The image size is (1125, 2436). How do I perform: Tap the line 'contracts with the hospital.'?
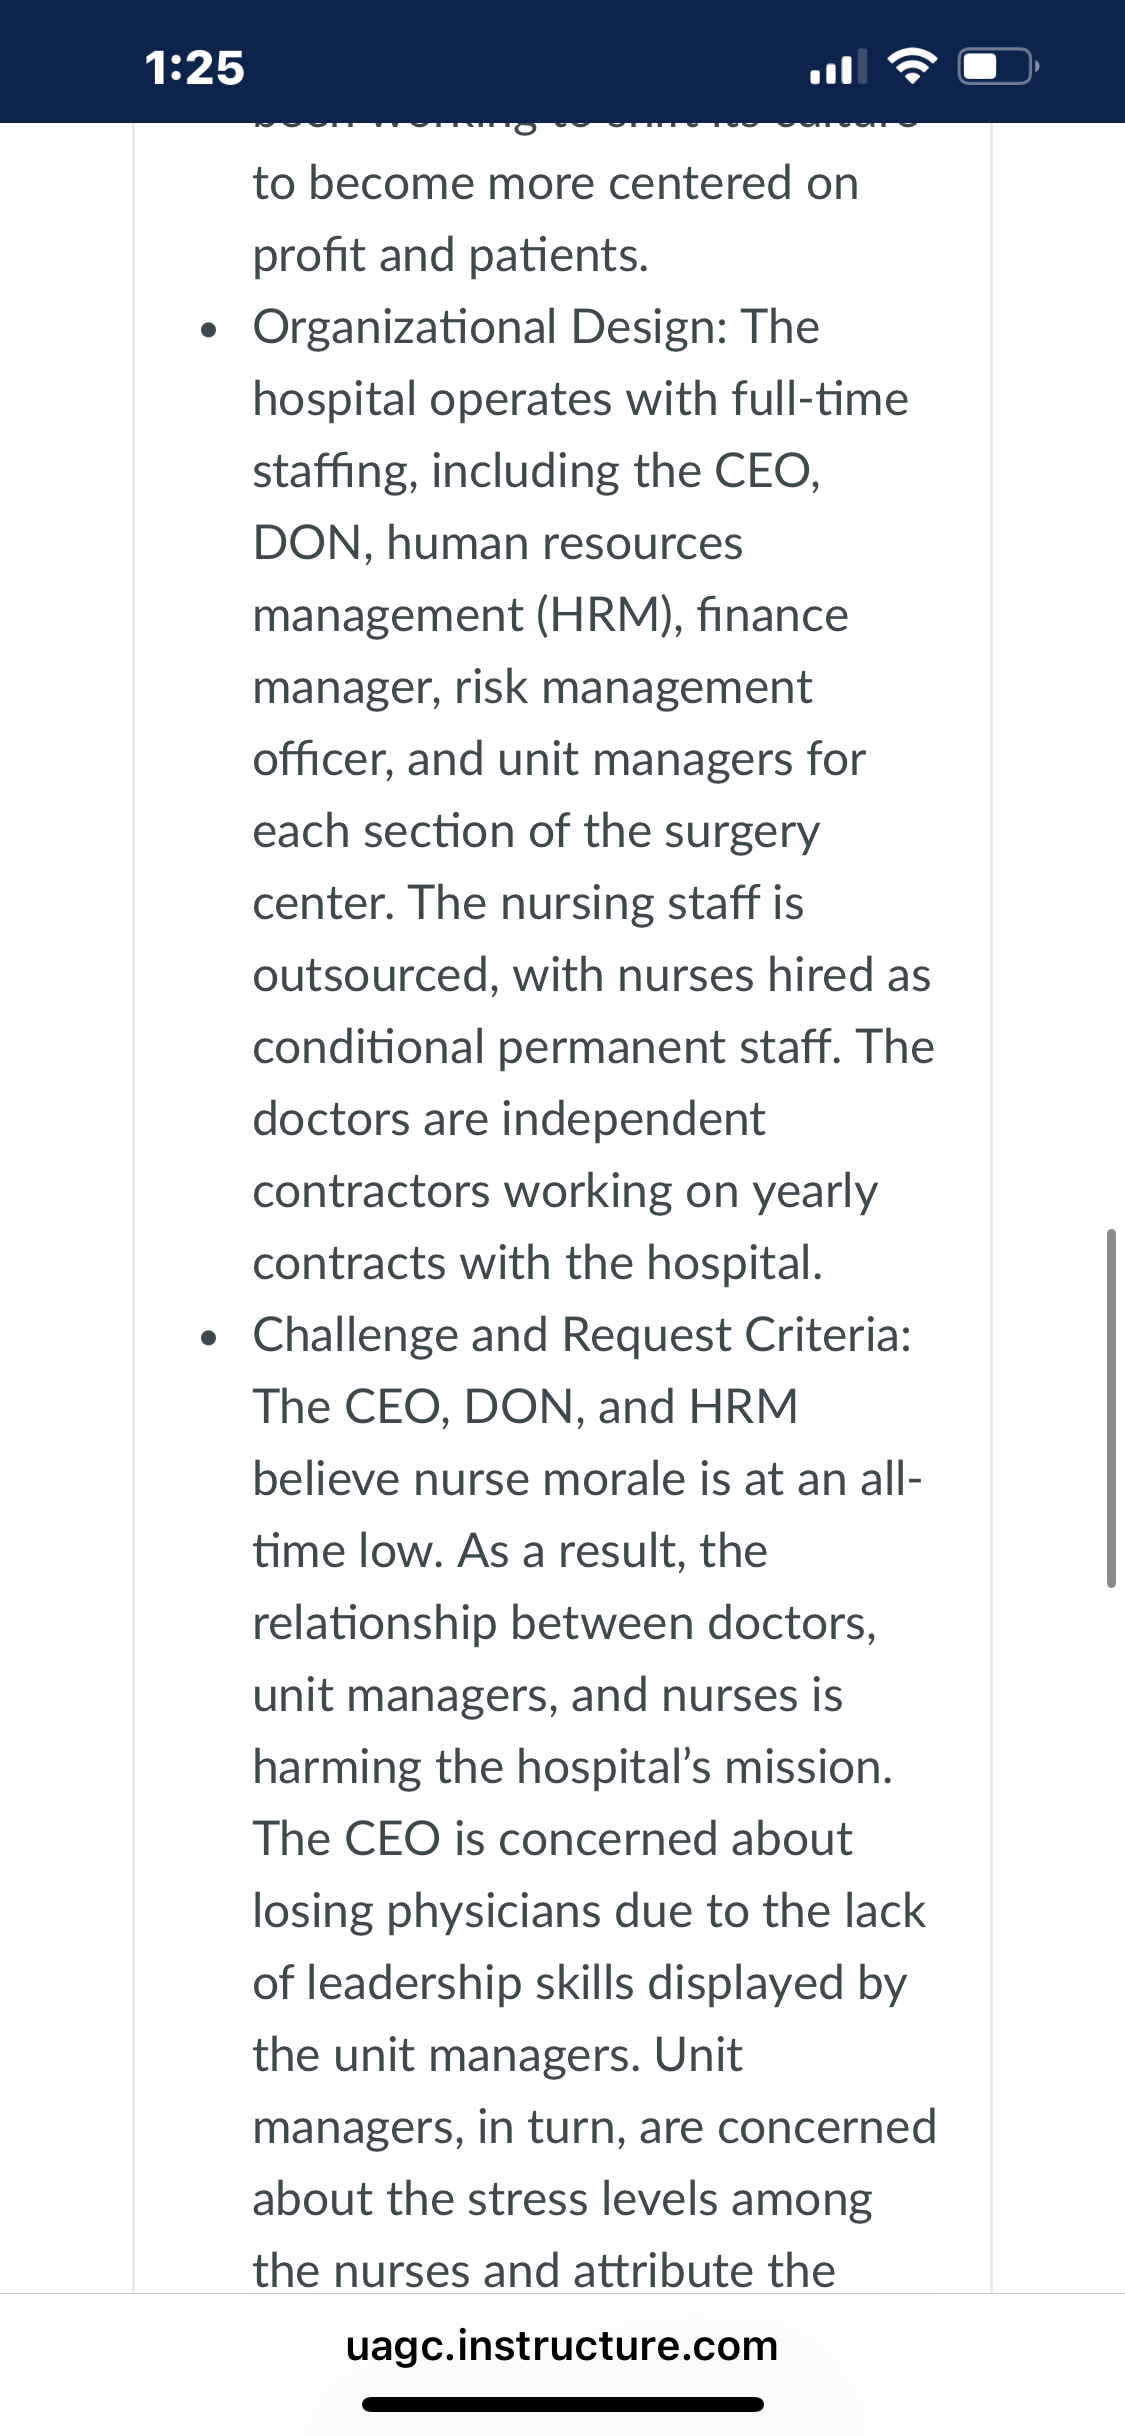pyautogui.click(x=538, y=1263)
